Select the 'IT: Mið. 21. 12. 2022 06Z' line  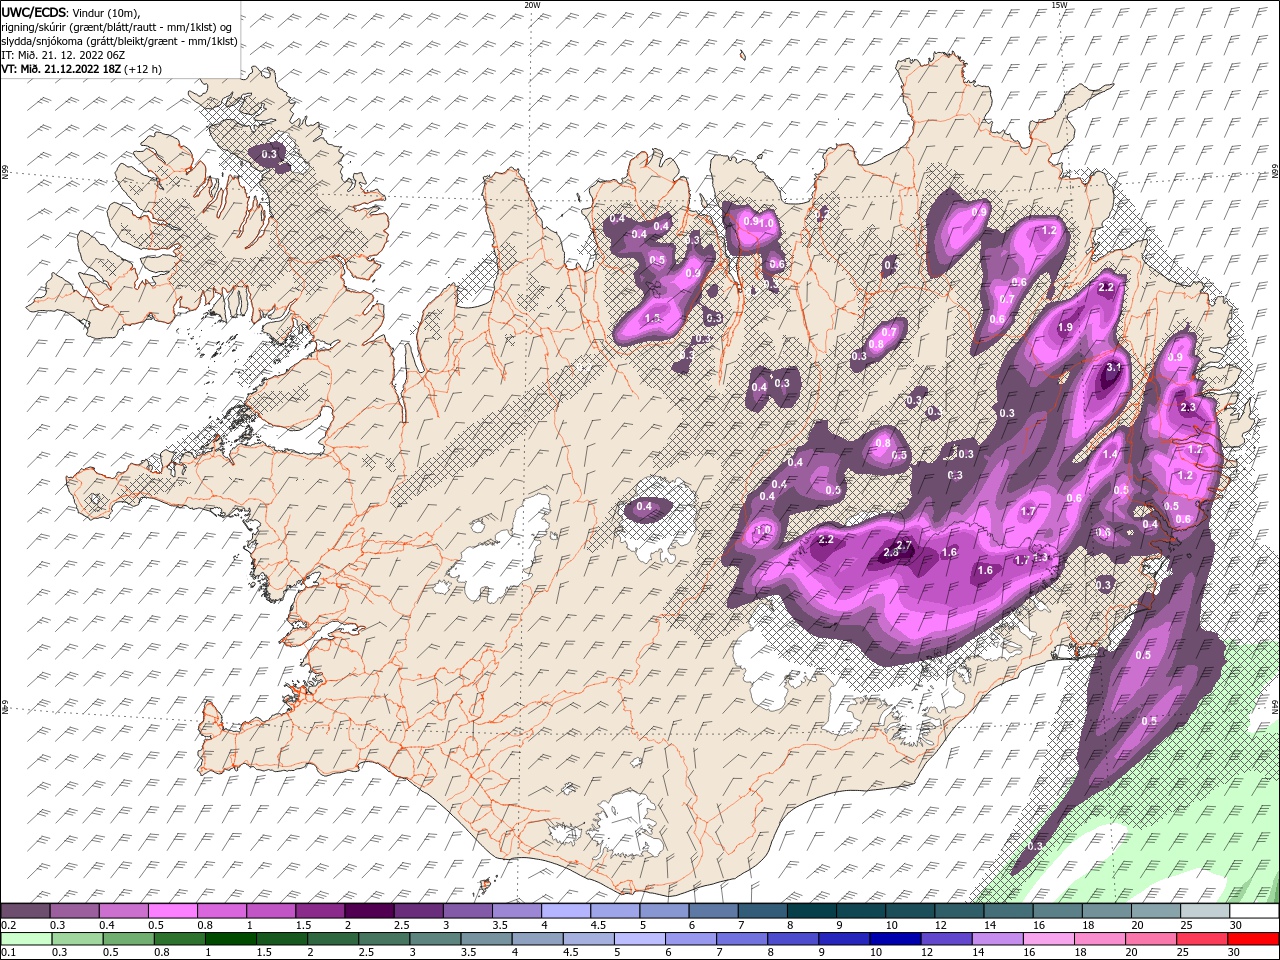[63, 54]
